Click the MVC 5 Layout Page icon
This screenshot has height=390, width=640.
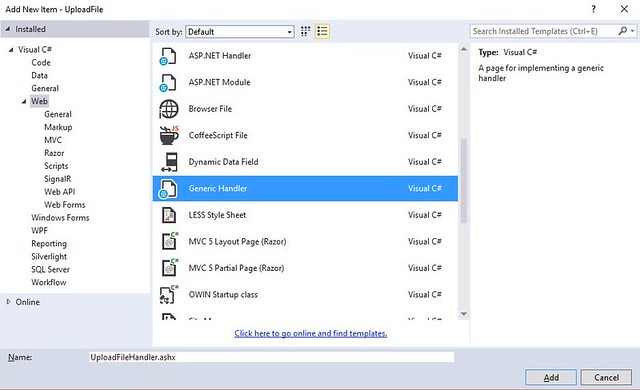[x=170, y=241]
